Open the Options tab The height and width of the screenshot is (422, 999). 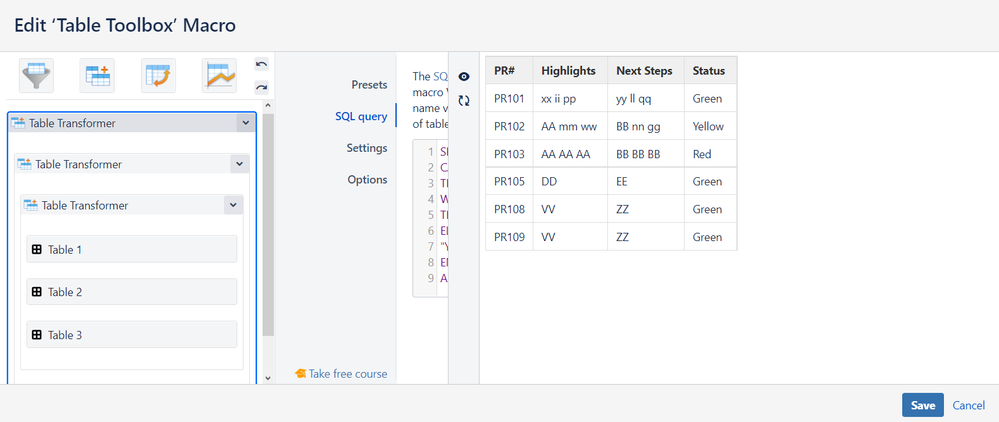tap(368, 180)
